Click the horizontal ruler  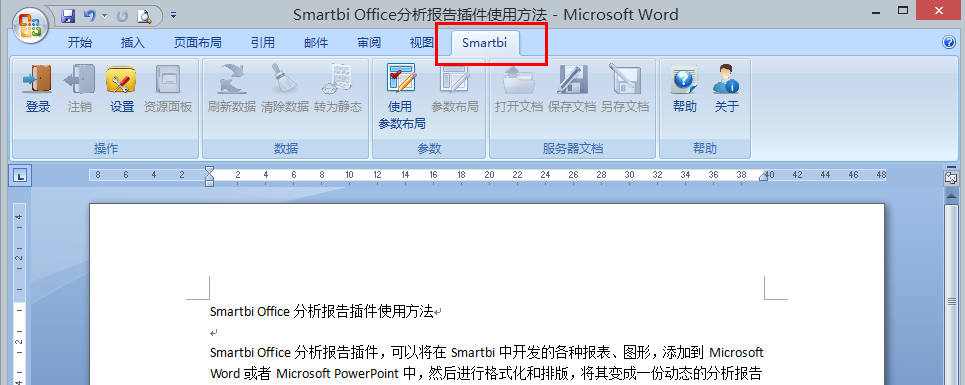click(x=487, y=175)
